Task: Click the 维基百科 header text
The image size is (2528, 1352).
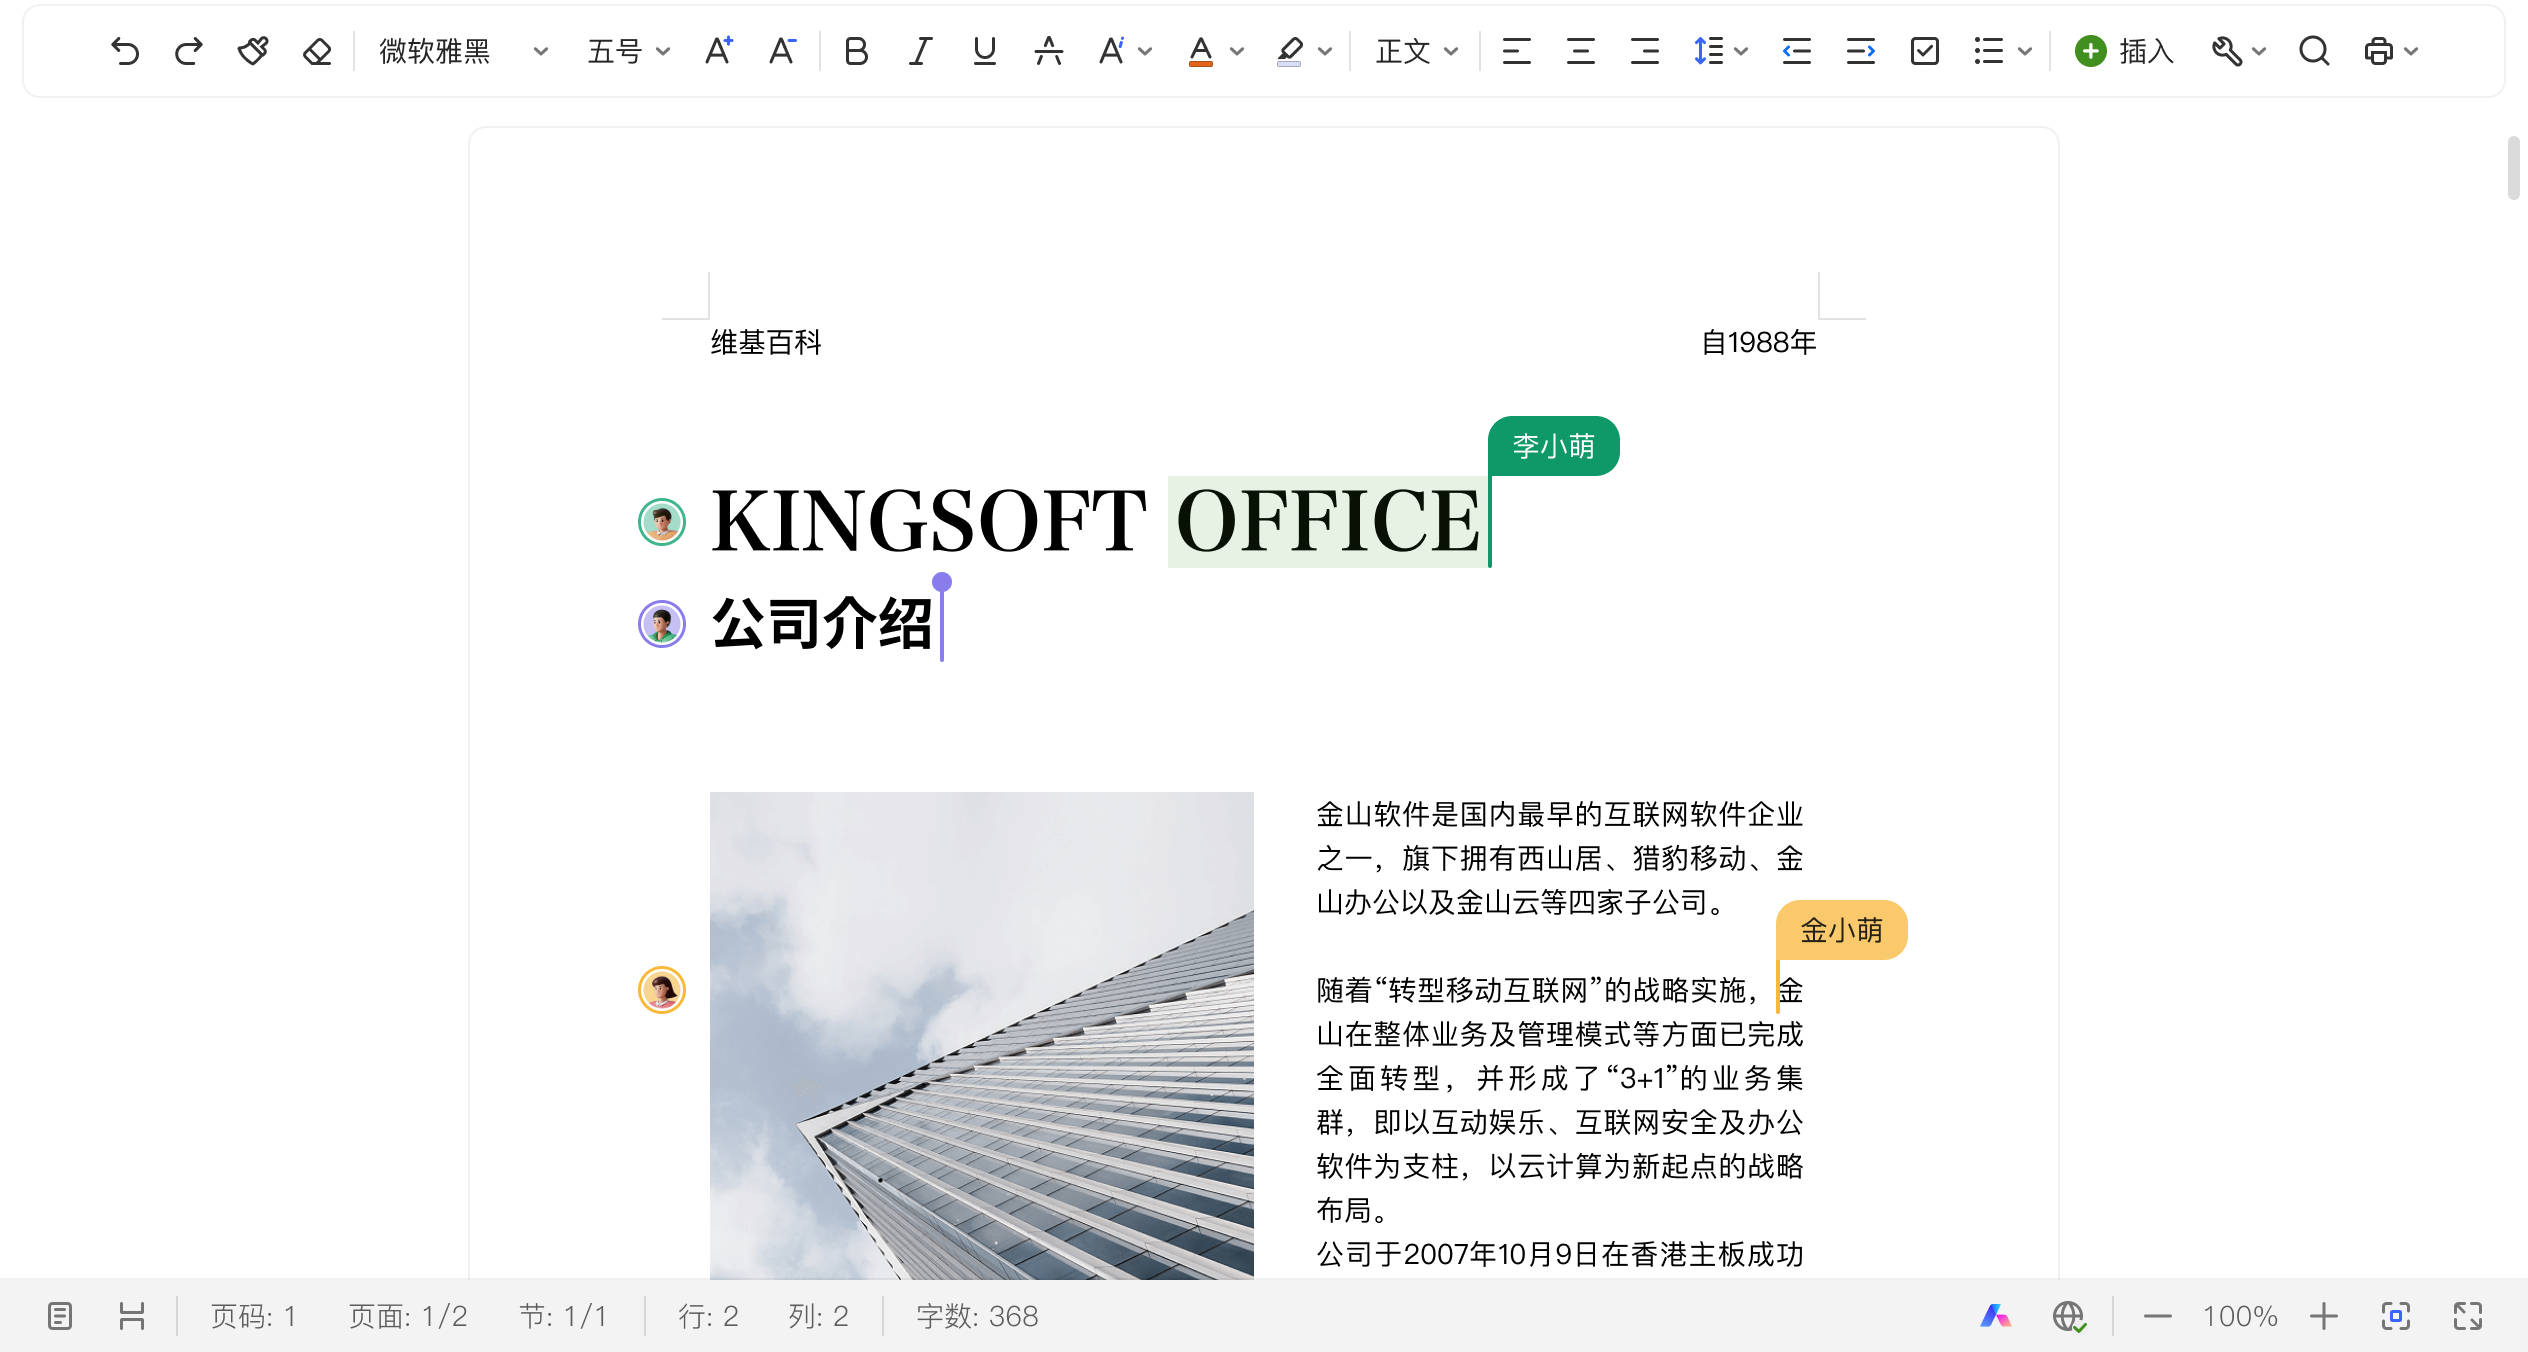Action: click(766, 343)
